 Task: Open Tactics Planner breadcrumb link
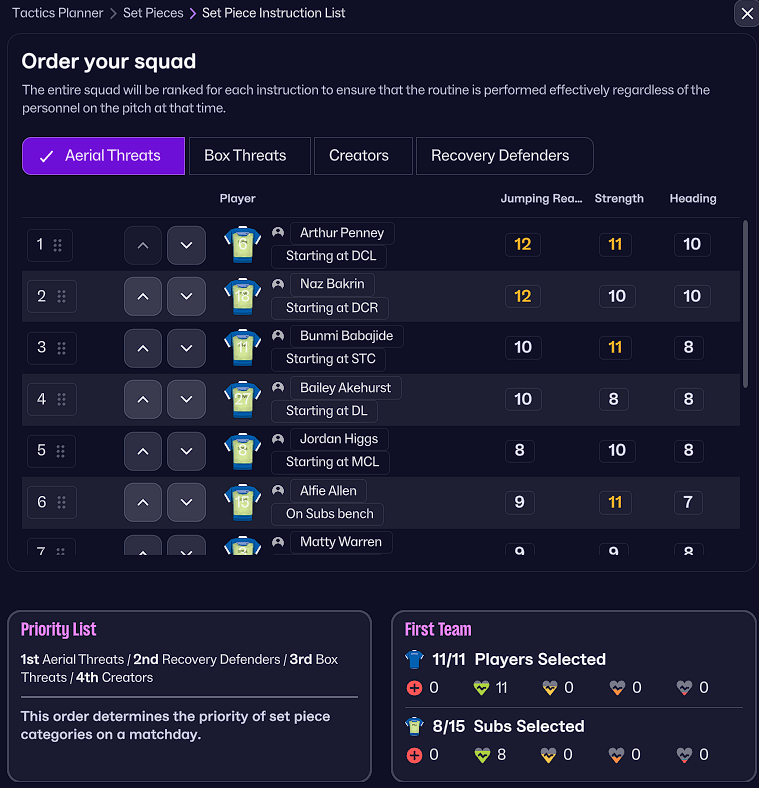[x=58, y=13]
